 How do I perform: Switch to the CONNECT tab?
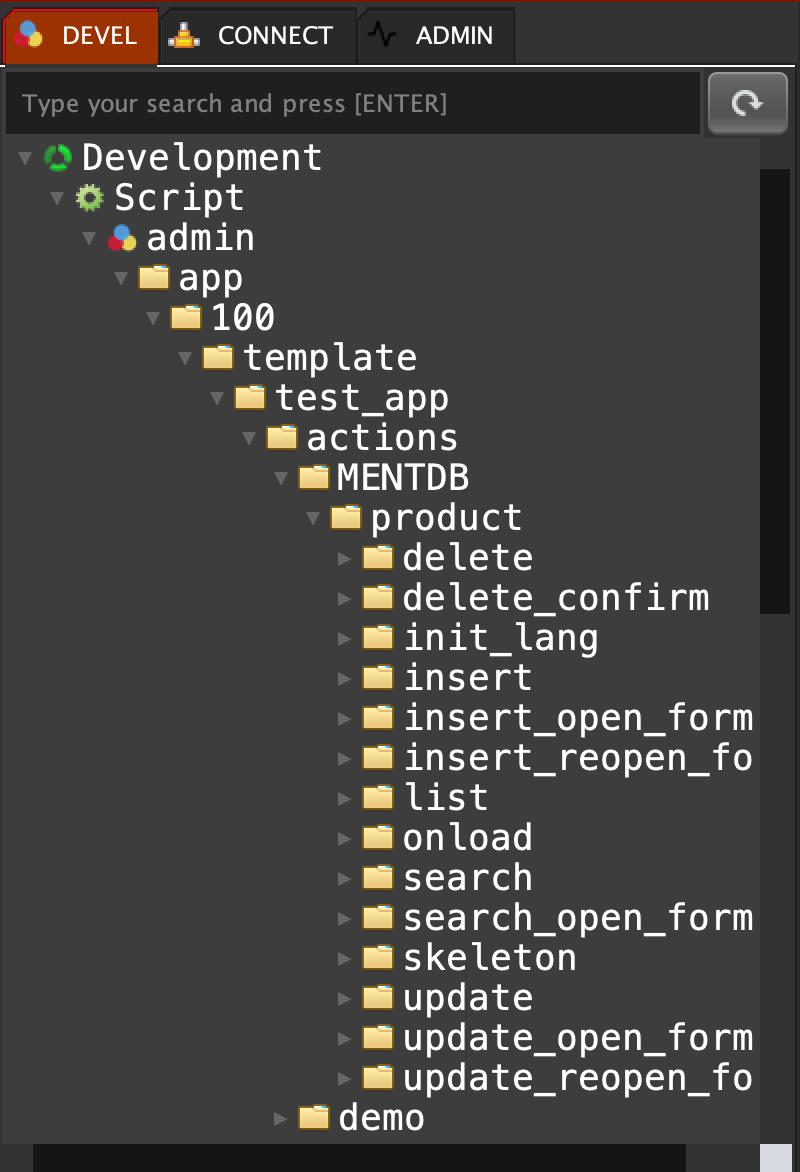pyautogui.click(x=256, y=36)
